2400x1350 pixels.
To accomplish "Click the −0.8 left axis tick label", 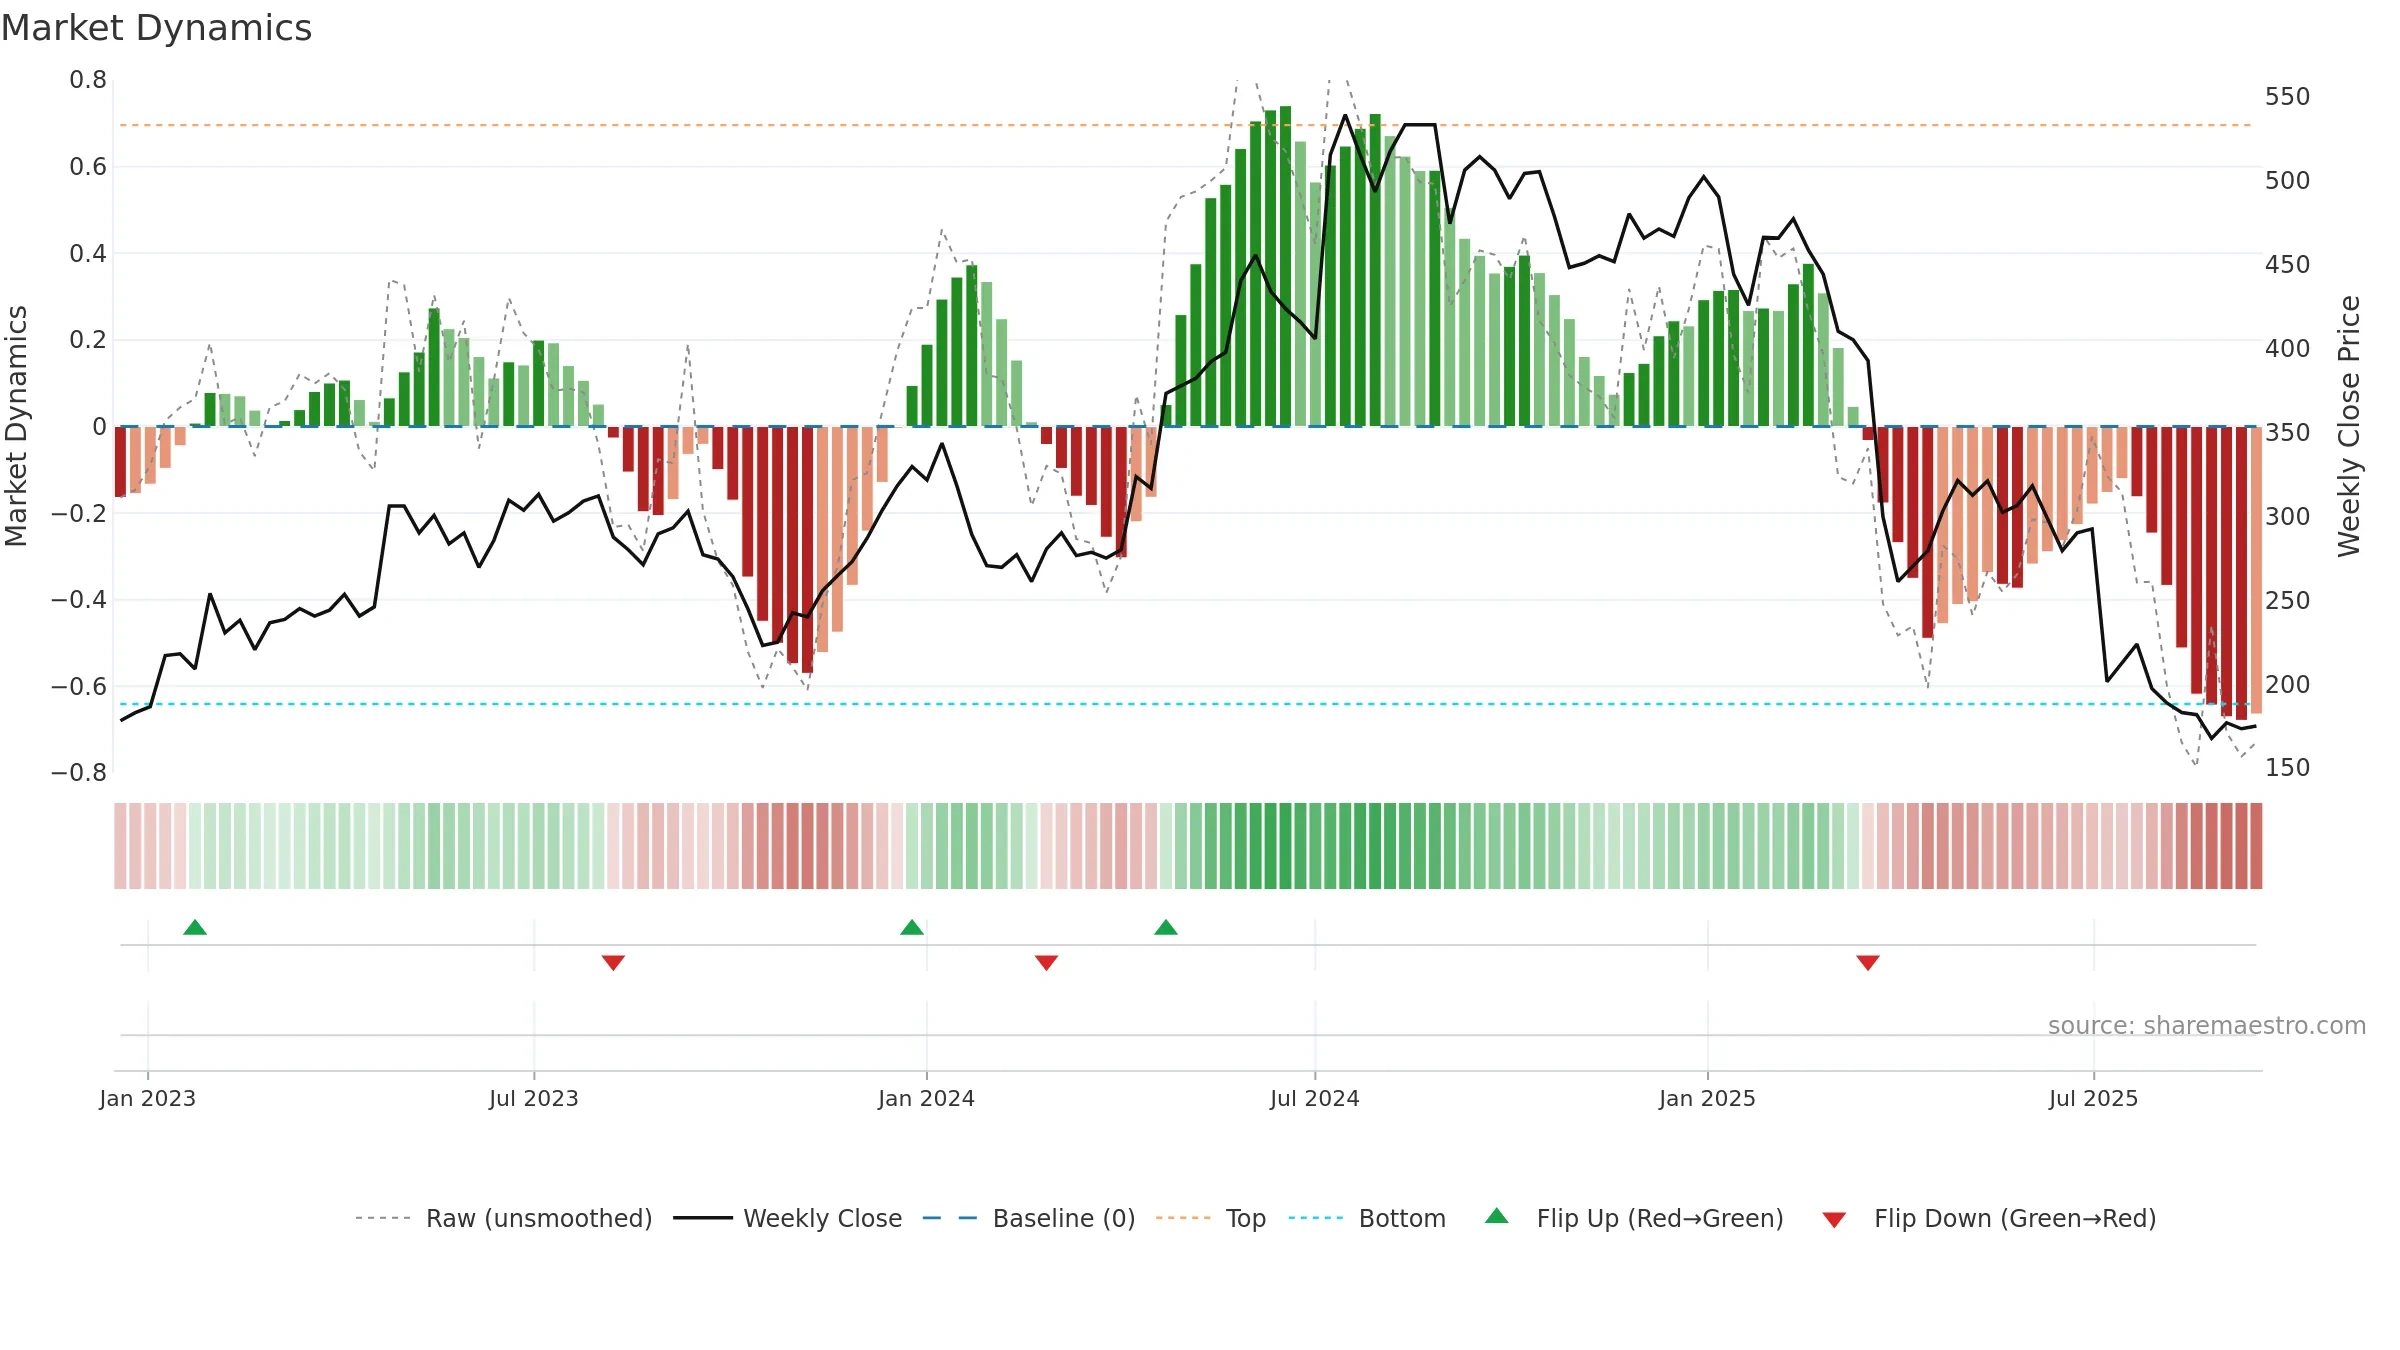I will [79, 773].
